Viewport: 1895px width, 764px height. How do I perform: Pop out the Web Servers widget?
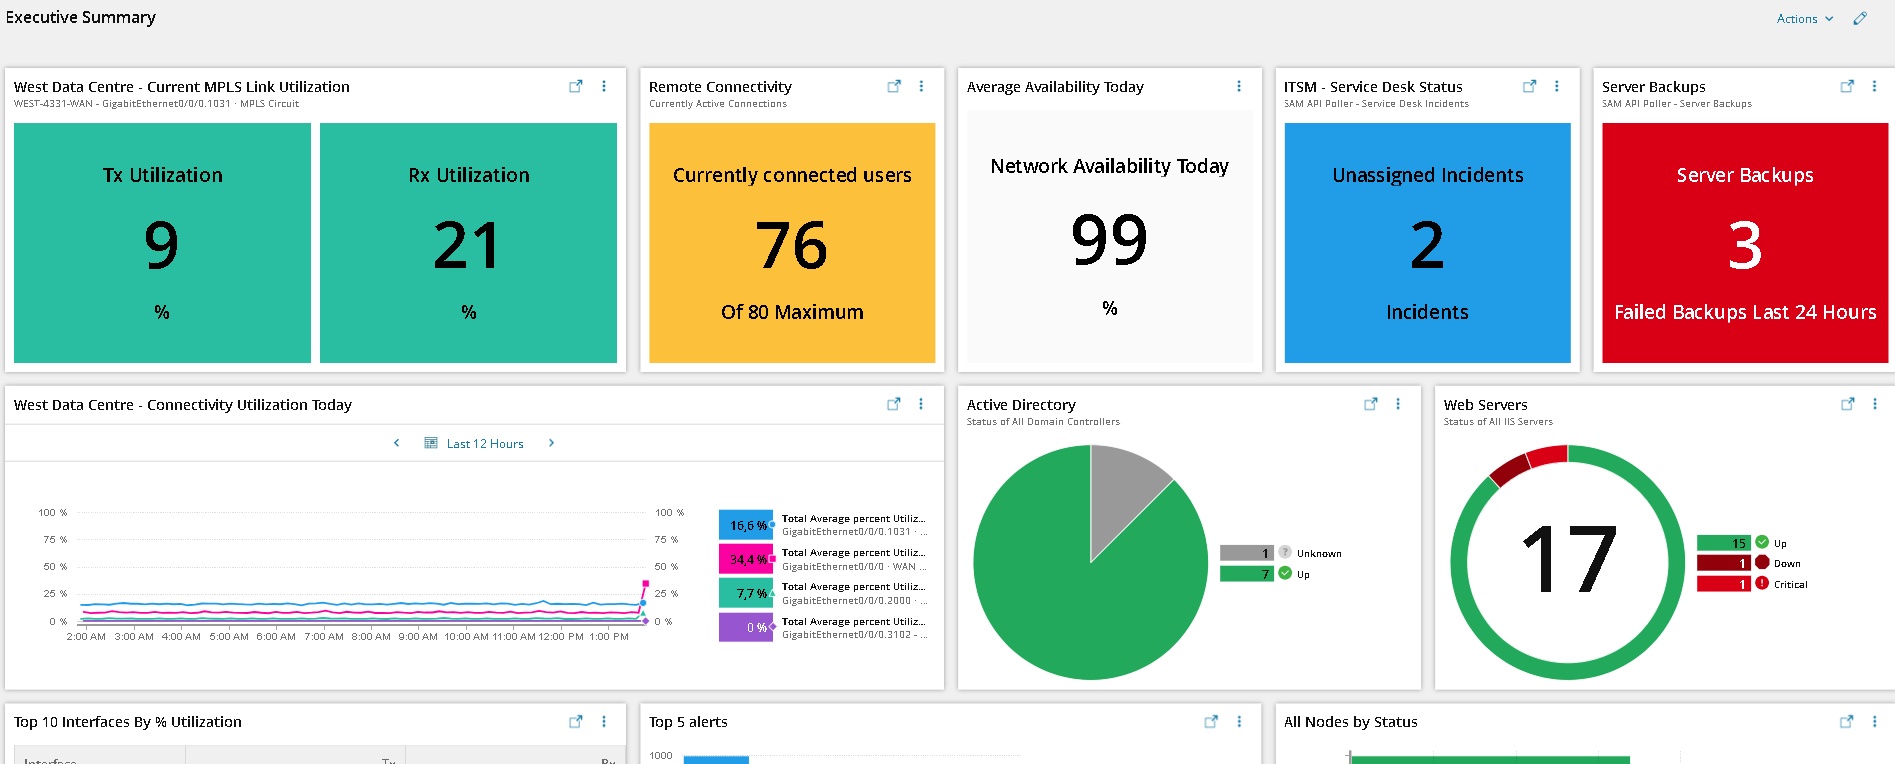1847,405
